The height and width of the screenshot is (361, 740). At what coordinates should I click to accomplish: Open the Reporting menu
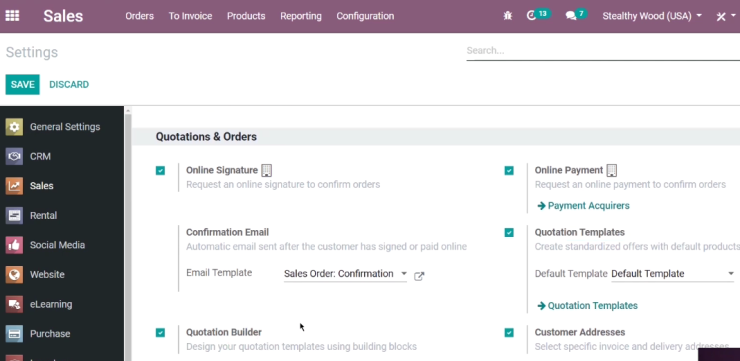coord(301,16)
